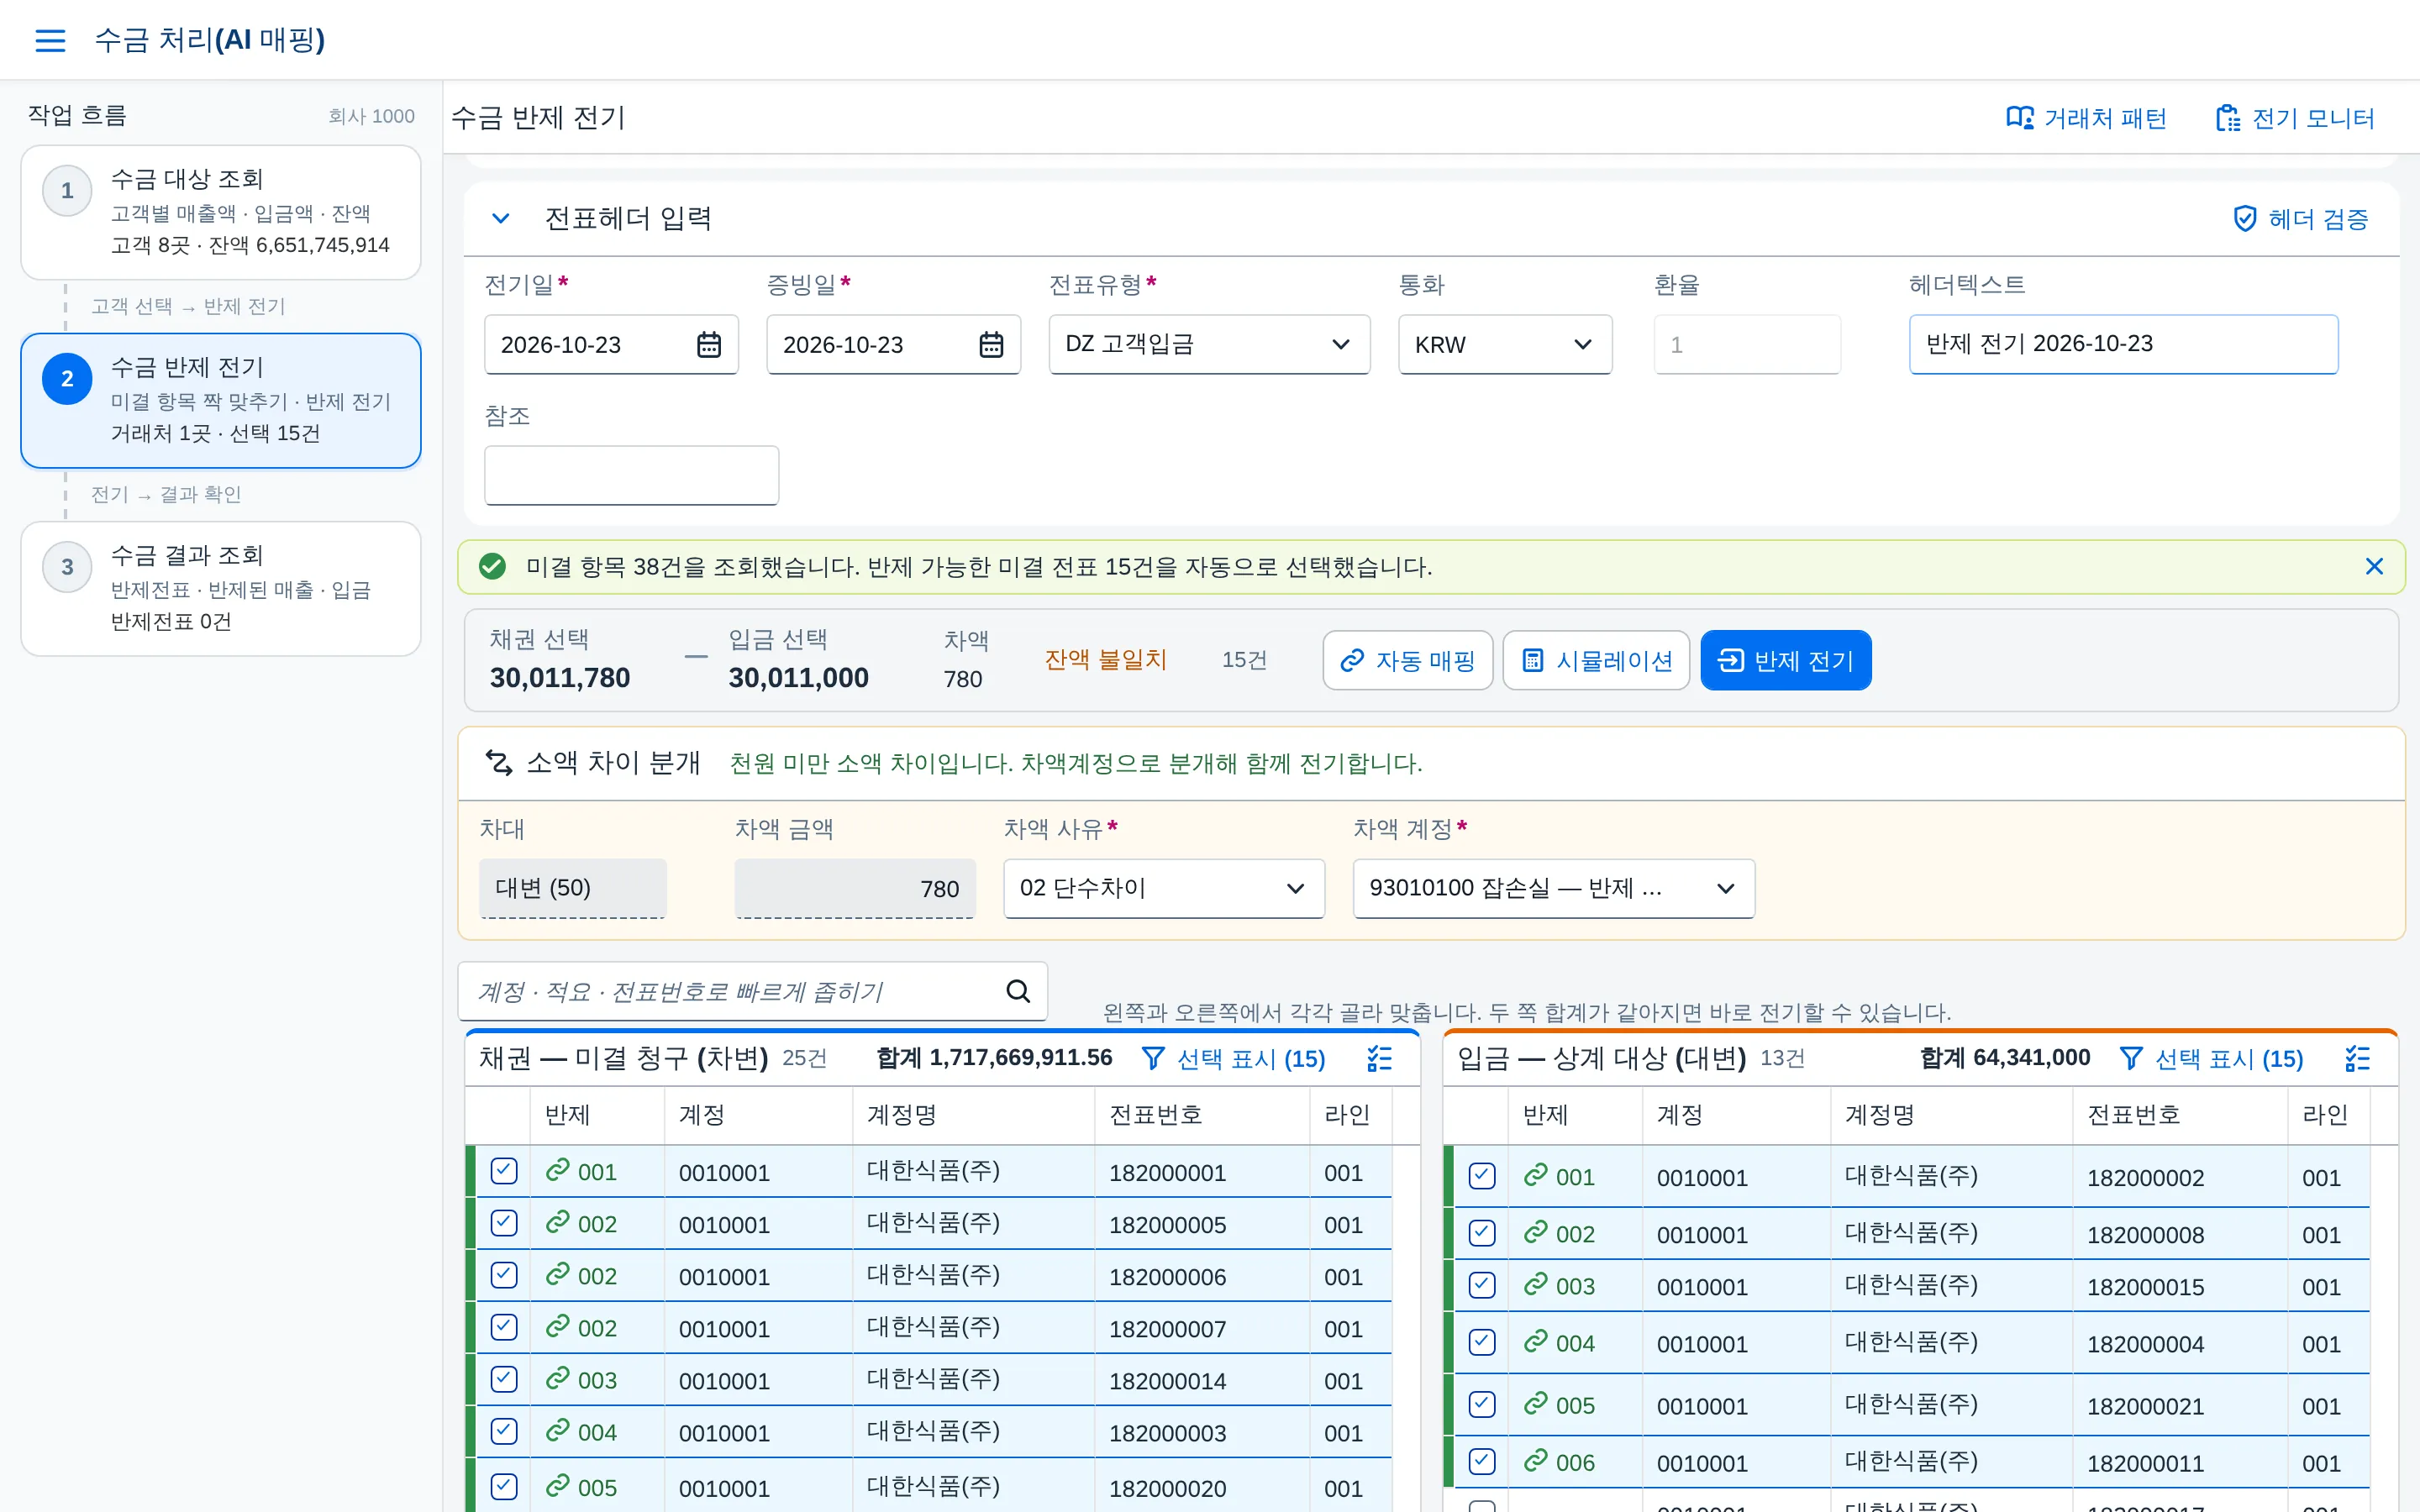Click the 자동 매핑 button
The image size is (2420, 1512).
[1407, 660]
